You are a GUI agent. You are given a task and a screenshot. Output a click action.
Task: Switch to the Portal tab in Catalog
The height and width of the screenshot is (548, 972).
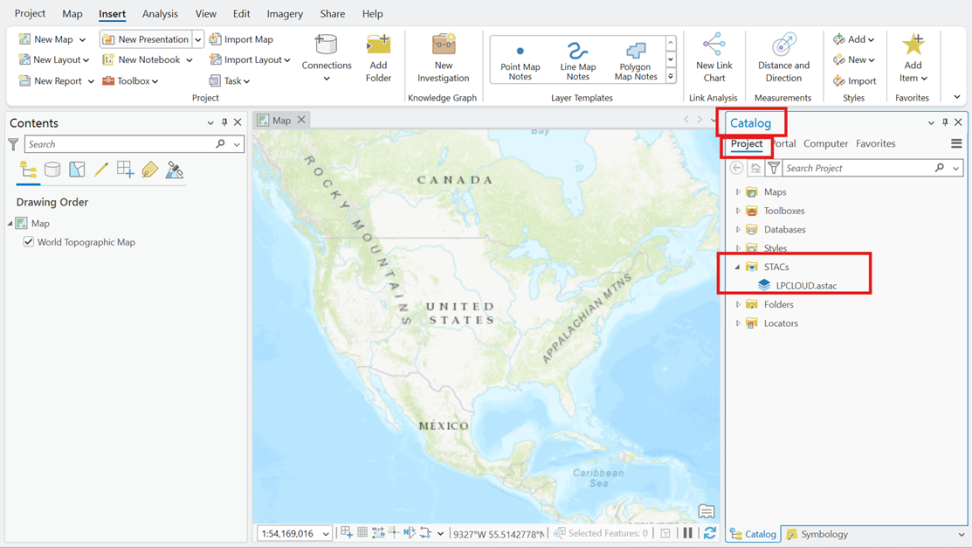(784, 143)
